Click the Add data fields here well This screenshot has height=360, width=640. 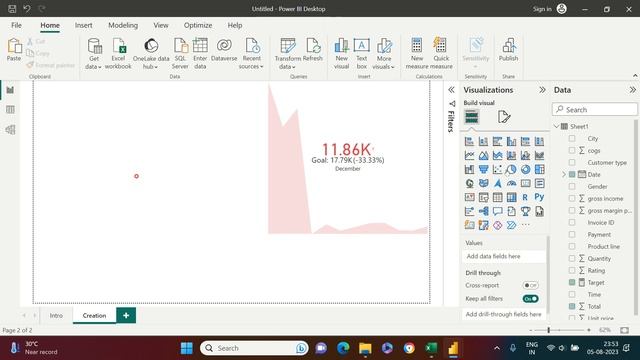pos(505,256)
